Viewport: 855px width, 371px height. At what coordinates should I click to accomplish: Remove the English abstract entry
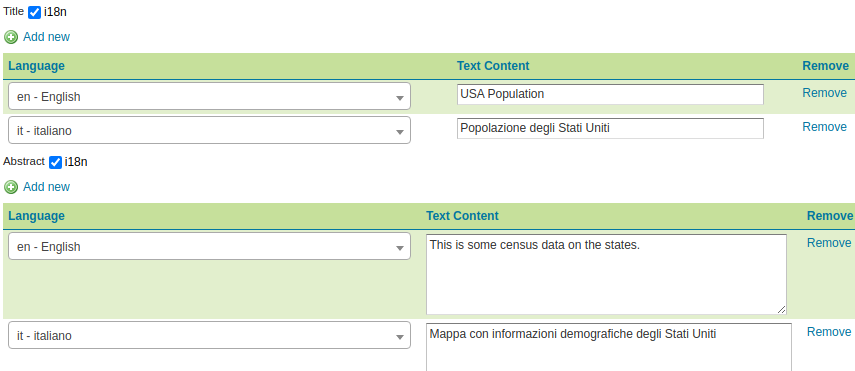[829, 243]
